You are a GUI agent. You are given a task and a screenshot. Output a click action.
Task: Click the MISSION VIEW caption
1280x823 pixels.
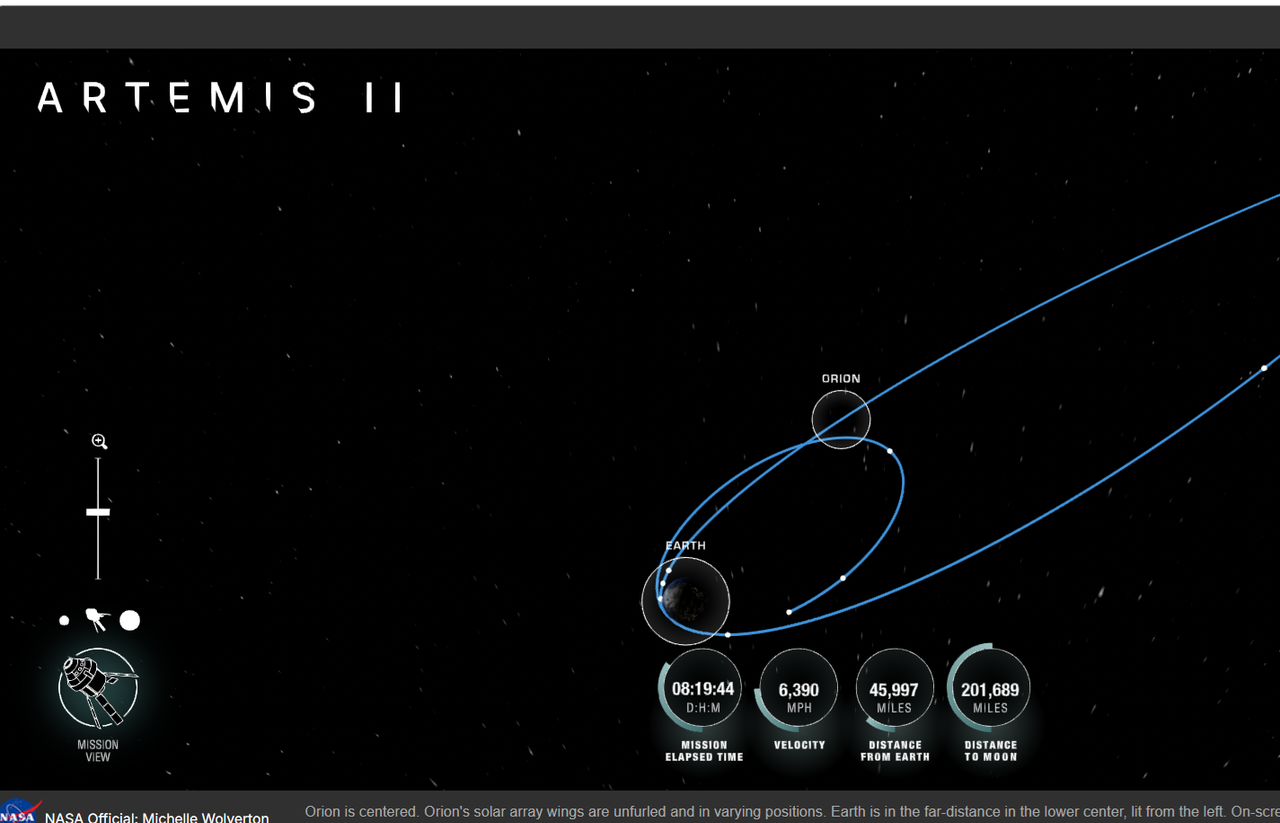pyautogui.click(x=98, y=751)
